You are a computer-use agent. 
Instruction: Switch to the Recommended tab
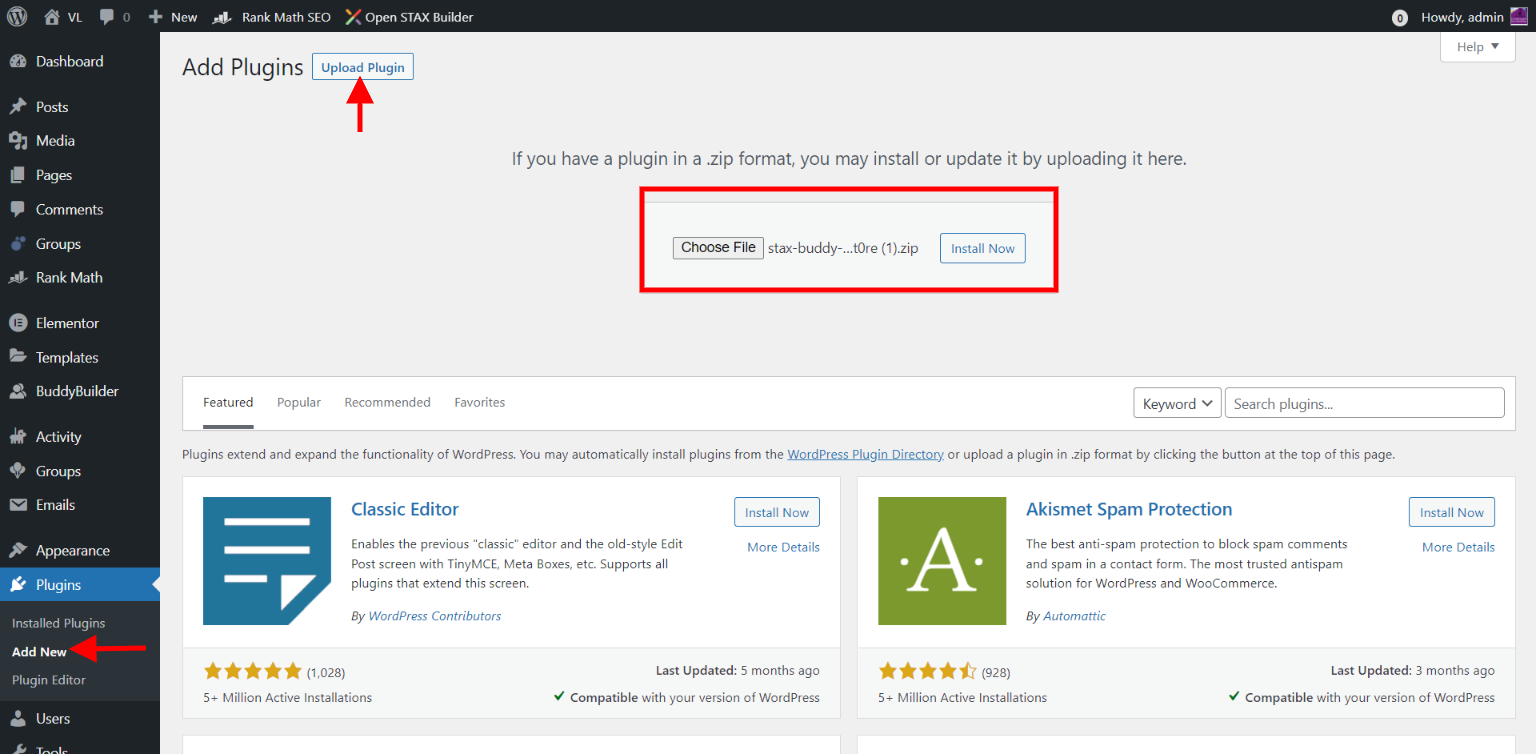click(x=387, y=402)
